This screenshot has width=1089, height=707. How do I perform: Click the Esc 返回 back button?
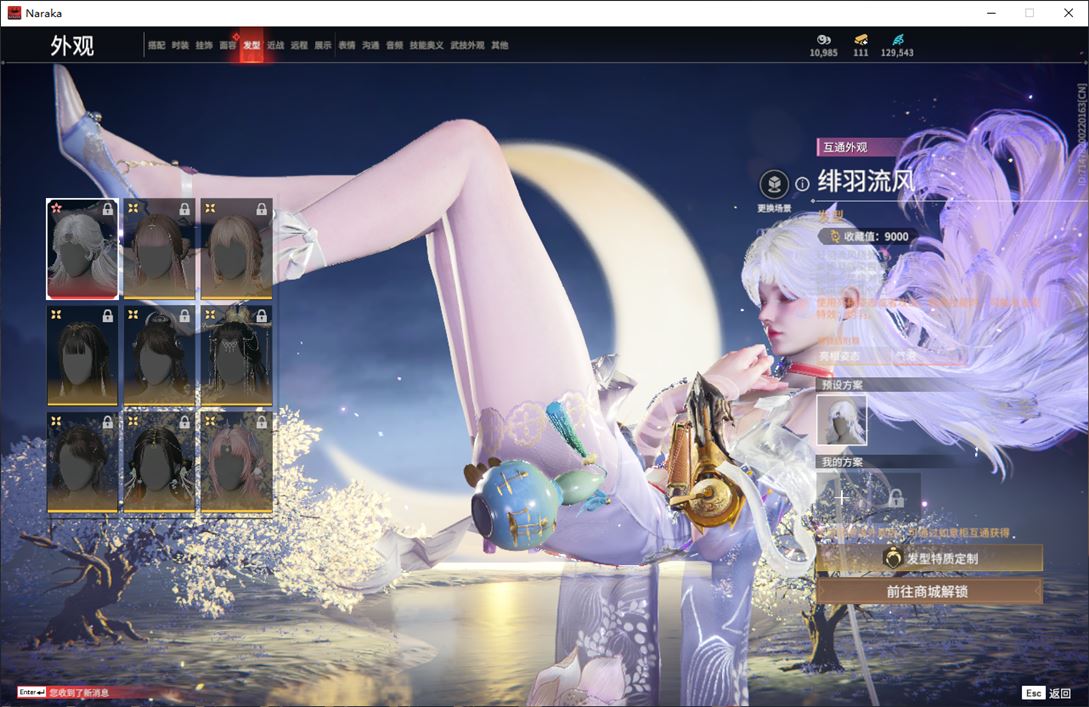[x=1046, y=692]
